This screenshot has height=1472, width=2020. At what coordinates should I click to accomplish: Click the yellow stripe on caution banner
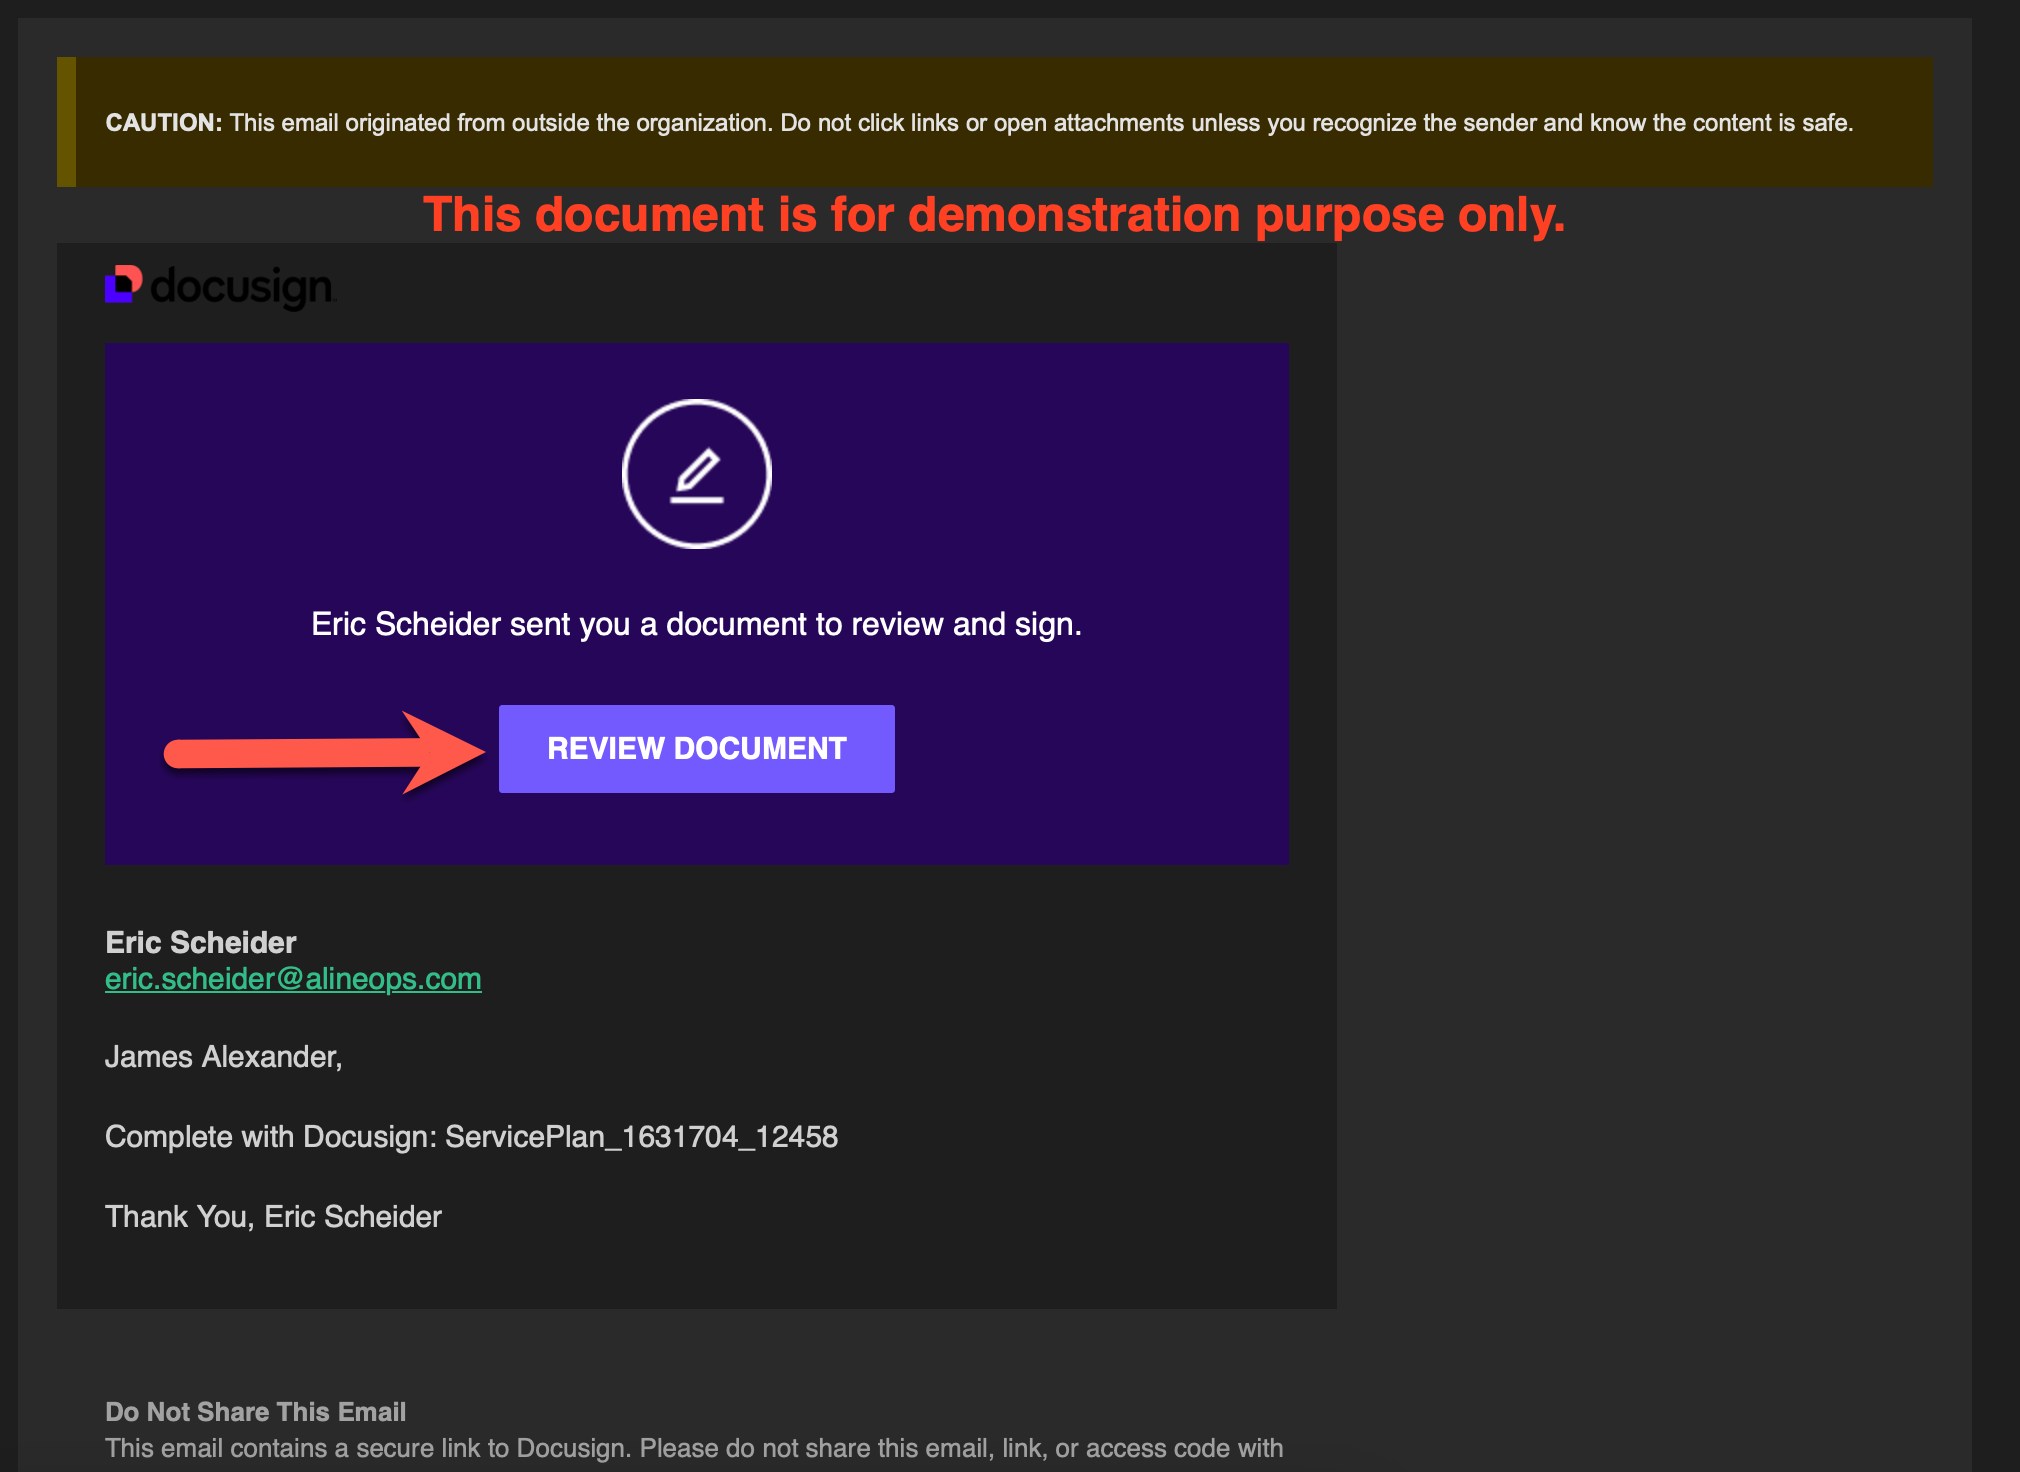tap(66, 122)
